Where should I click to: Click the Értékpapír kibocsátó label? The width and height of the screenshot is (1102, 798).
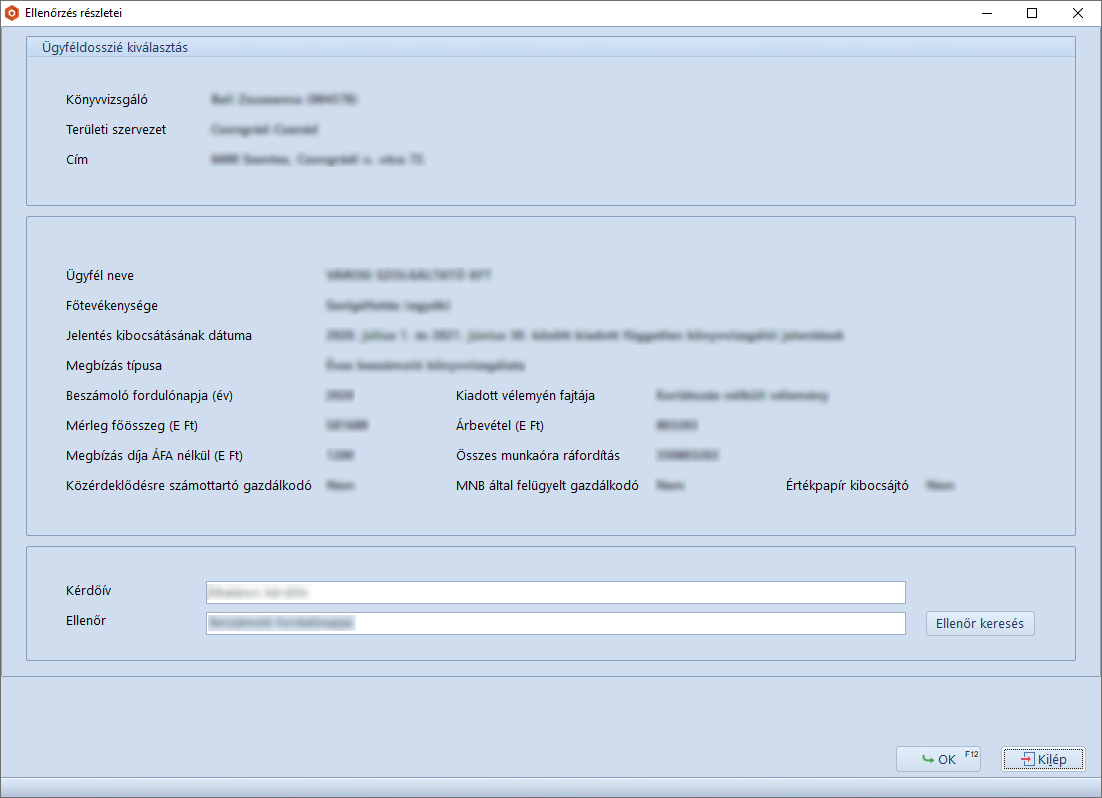pos(846,486)
